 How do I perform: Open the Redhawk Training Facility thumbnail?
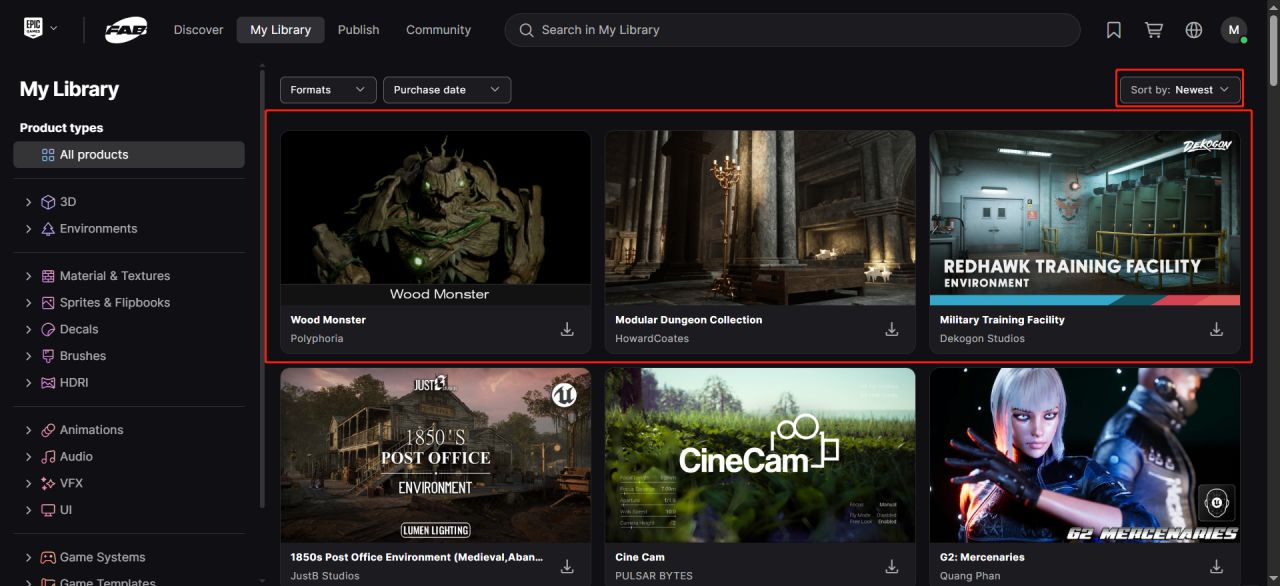click(x=1085, y=218)
